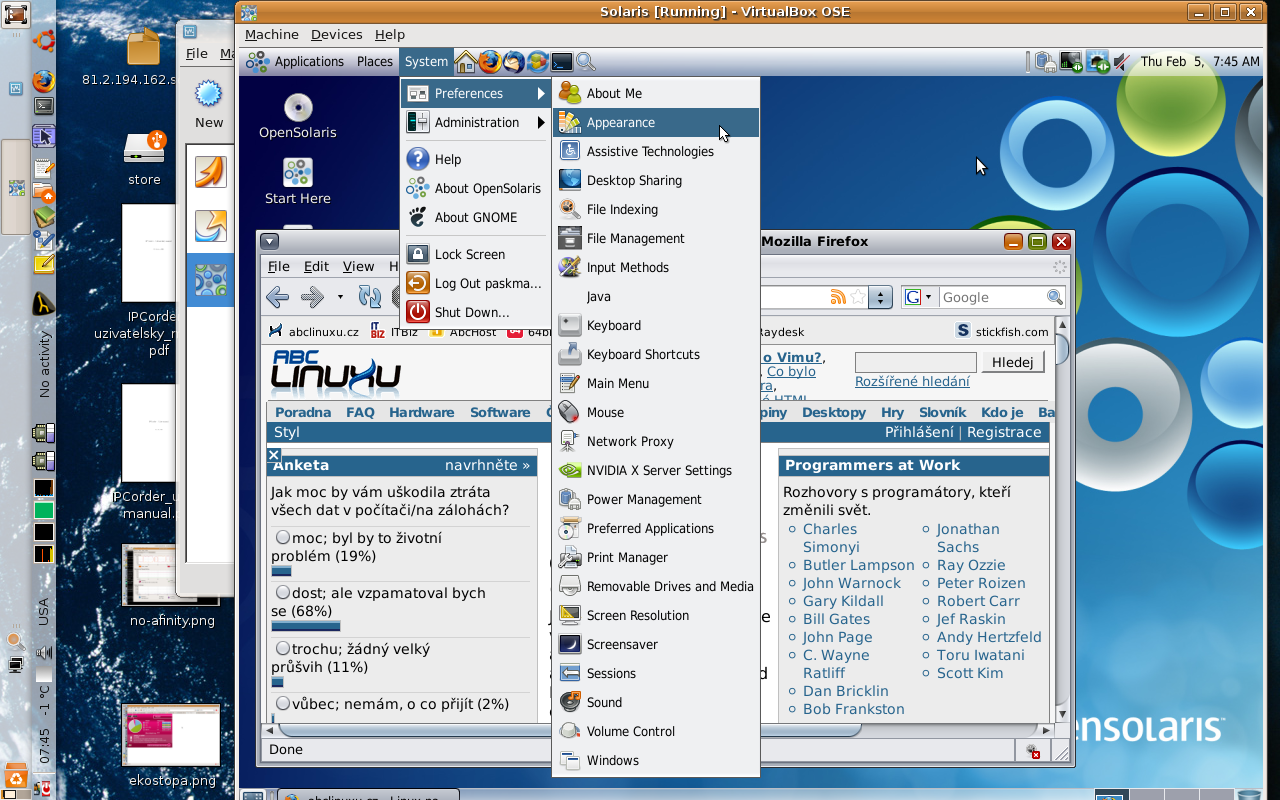Image resolution: width=1280 pixels, height=800 pixels.
Task: Click the Hledej search button
Action: [1012, 362]
